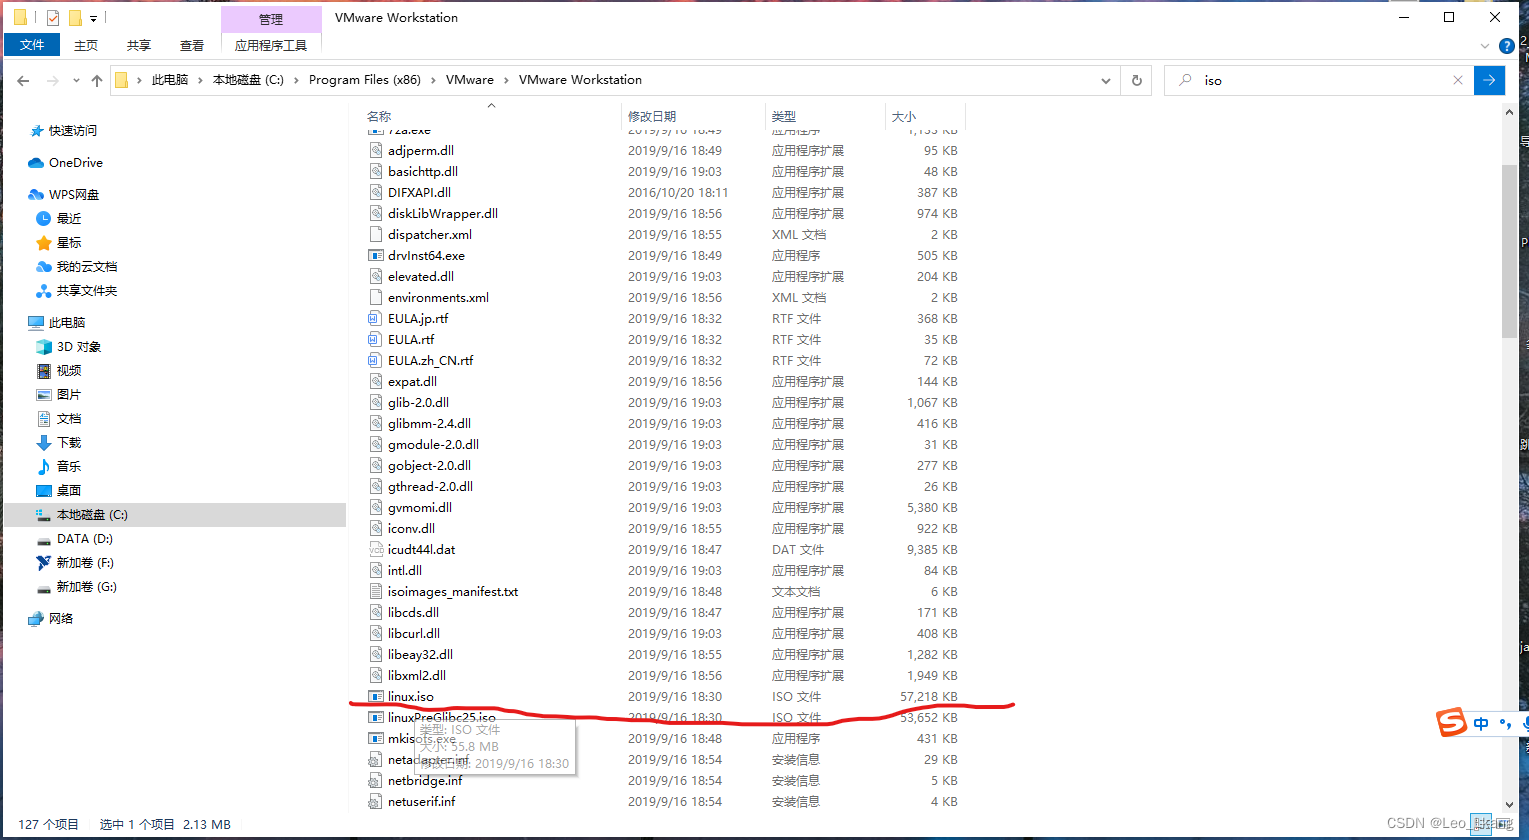This screenshot has width=1529, height=840.
Task: Click the Sogou input method S icon
Action: pos(1452,722)
